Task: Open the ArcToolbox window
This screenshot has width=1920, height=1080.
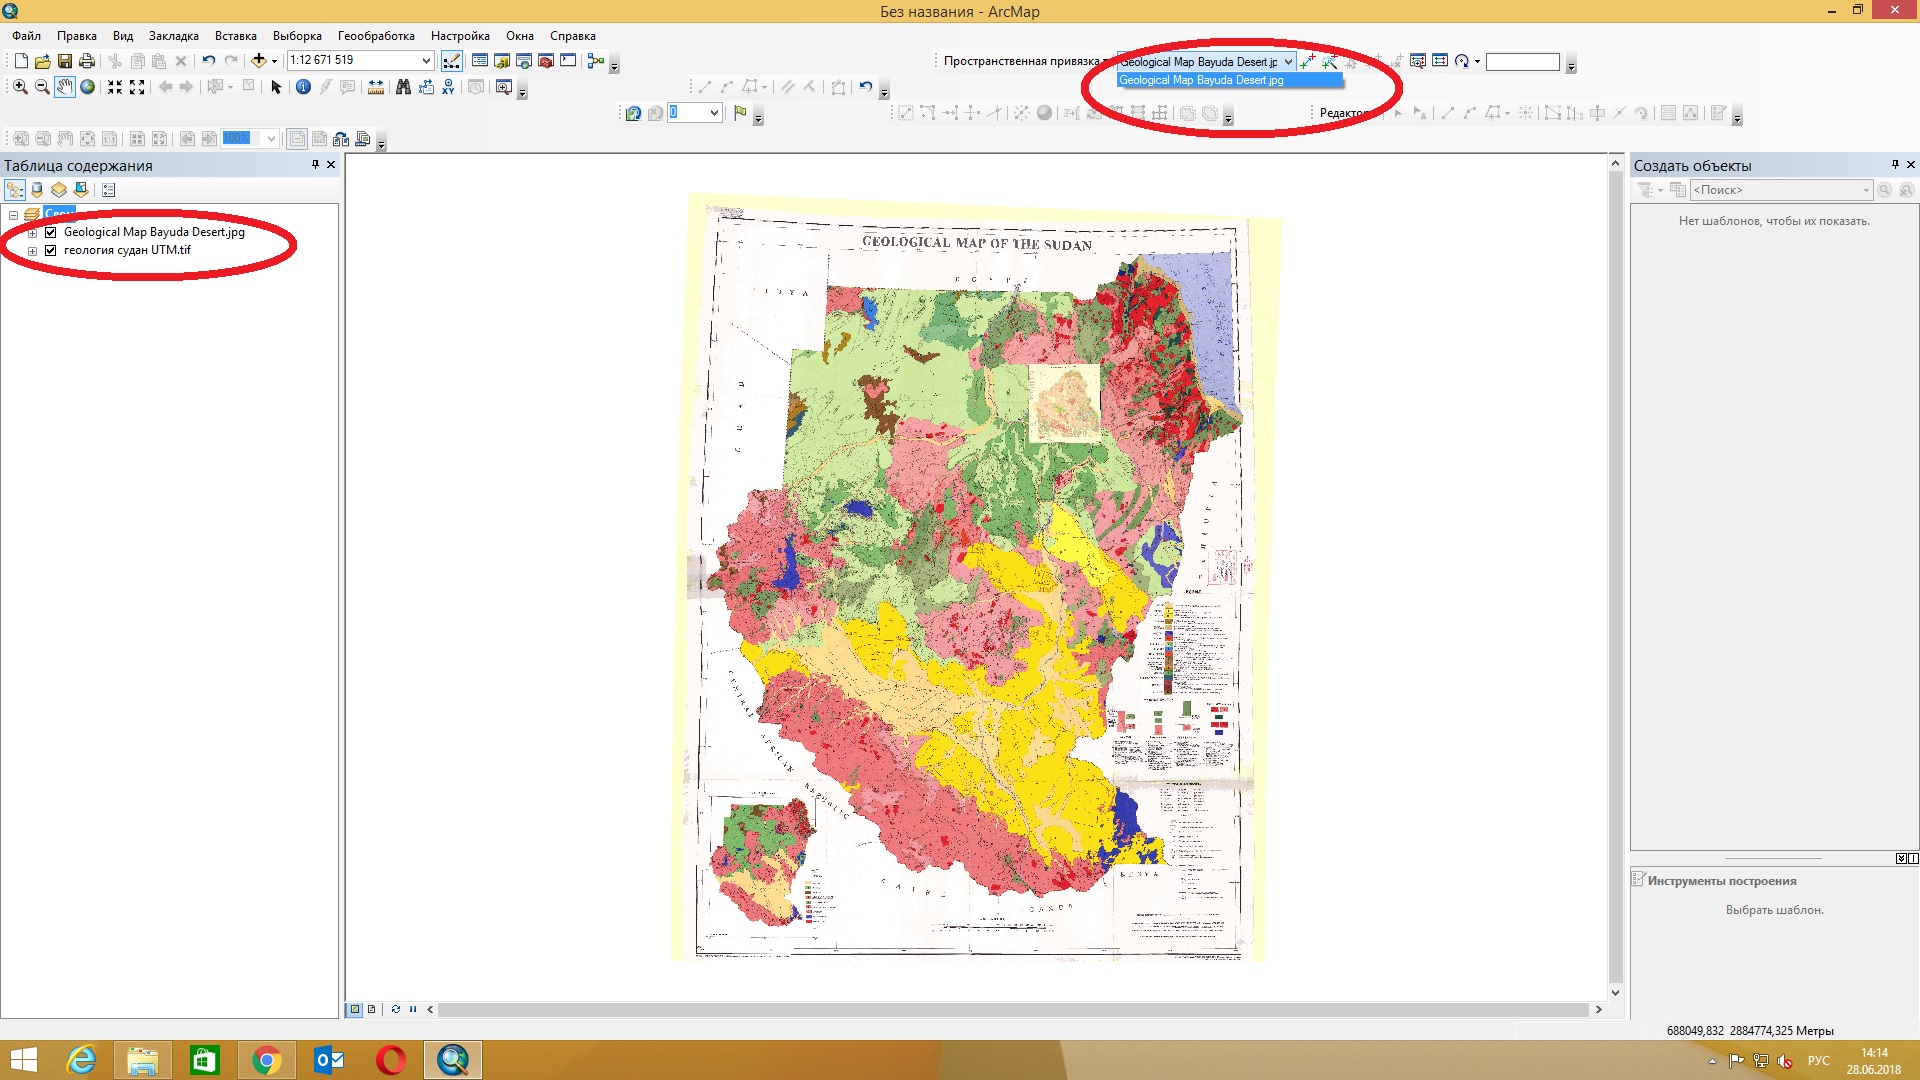Action: (x=546, y=61)
